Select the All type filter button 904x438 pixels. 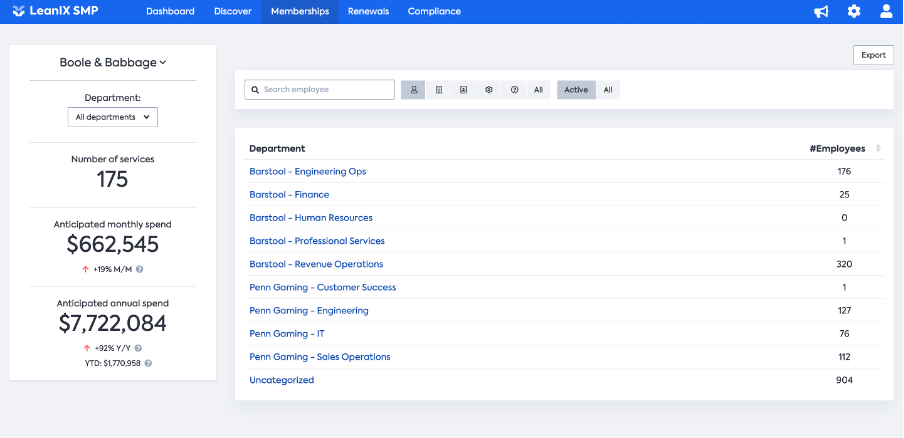(x=538, y=90)
